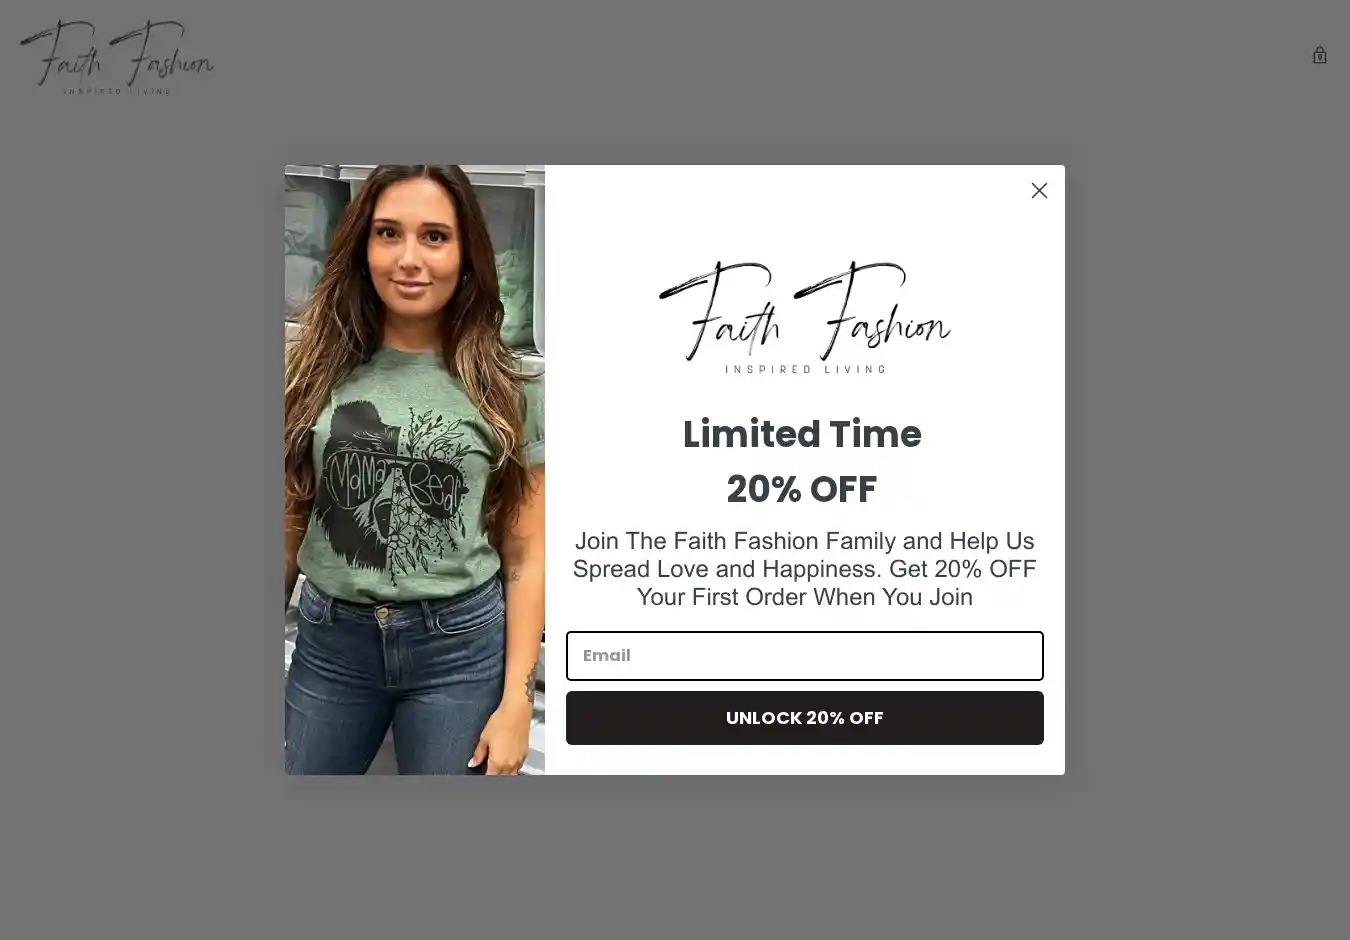1350x940 pixels.
Task: Click the Your First Order When You Join line
Action: [804, 597]
